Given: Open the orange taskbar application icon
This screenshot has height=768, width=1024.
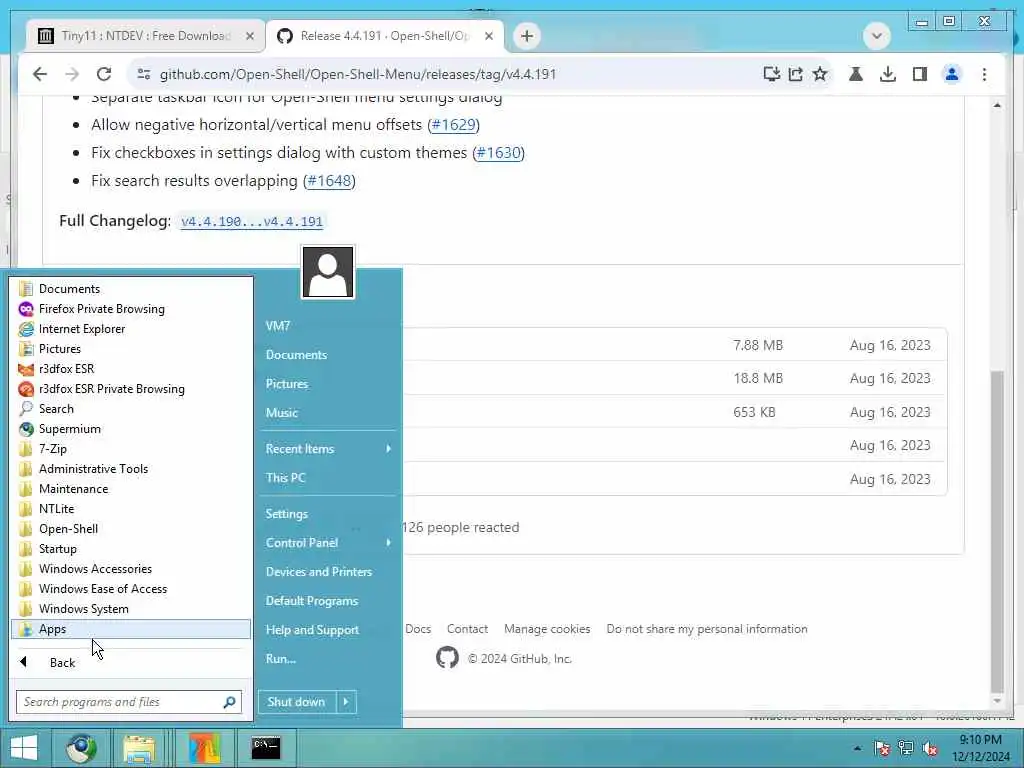Looking at the screenshot, I should [x=204, y=748].
